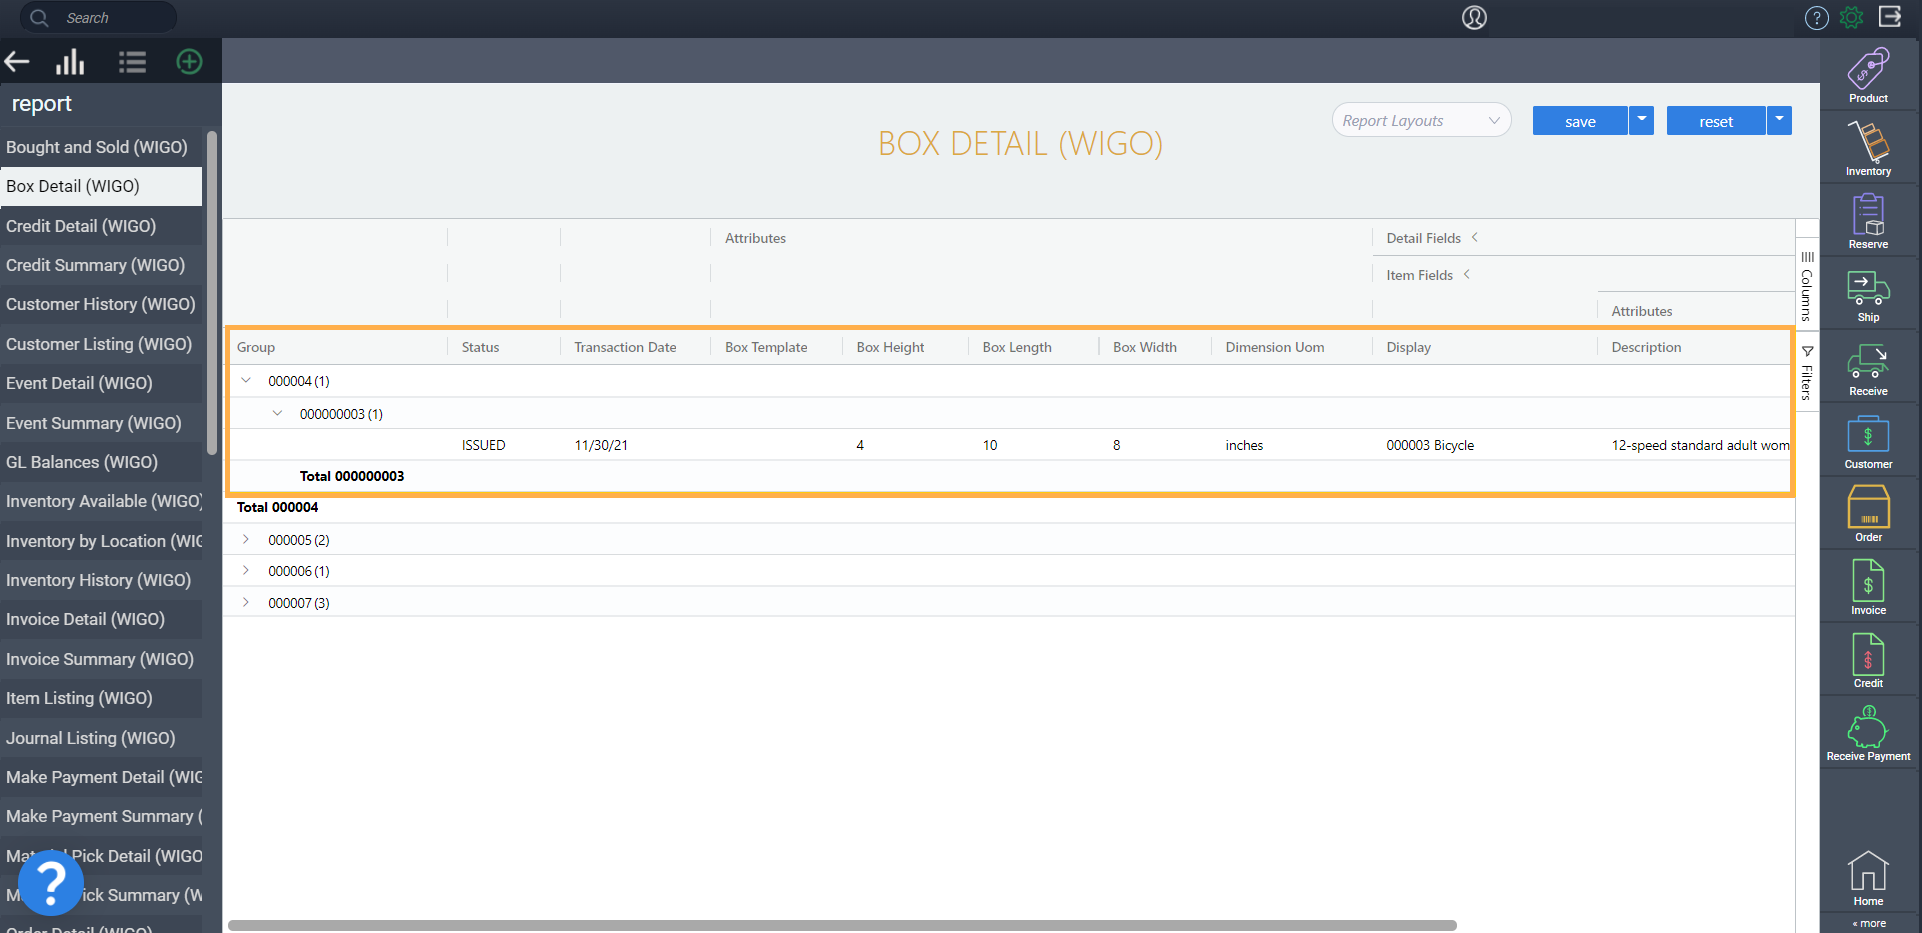1922x933 pixels.
Task: Open Invoice Detail (WIGO) report
Action: tap(101, 619)
